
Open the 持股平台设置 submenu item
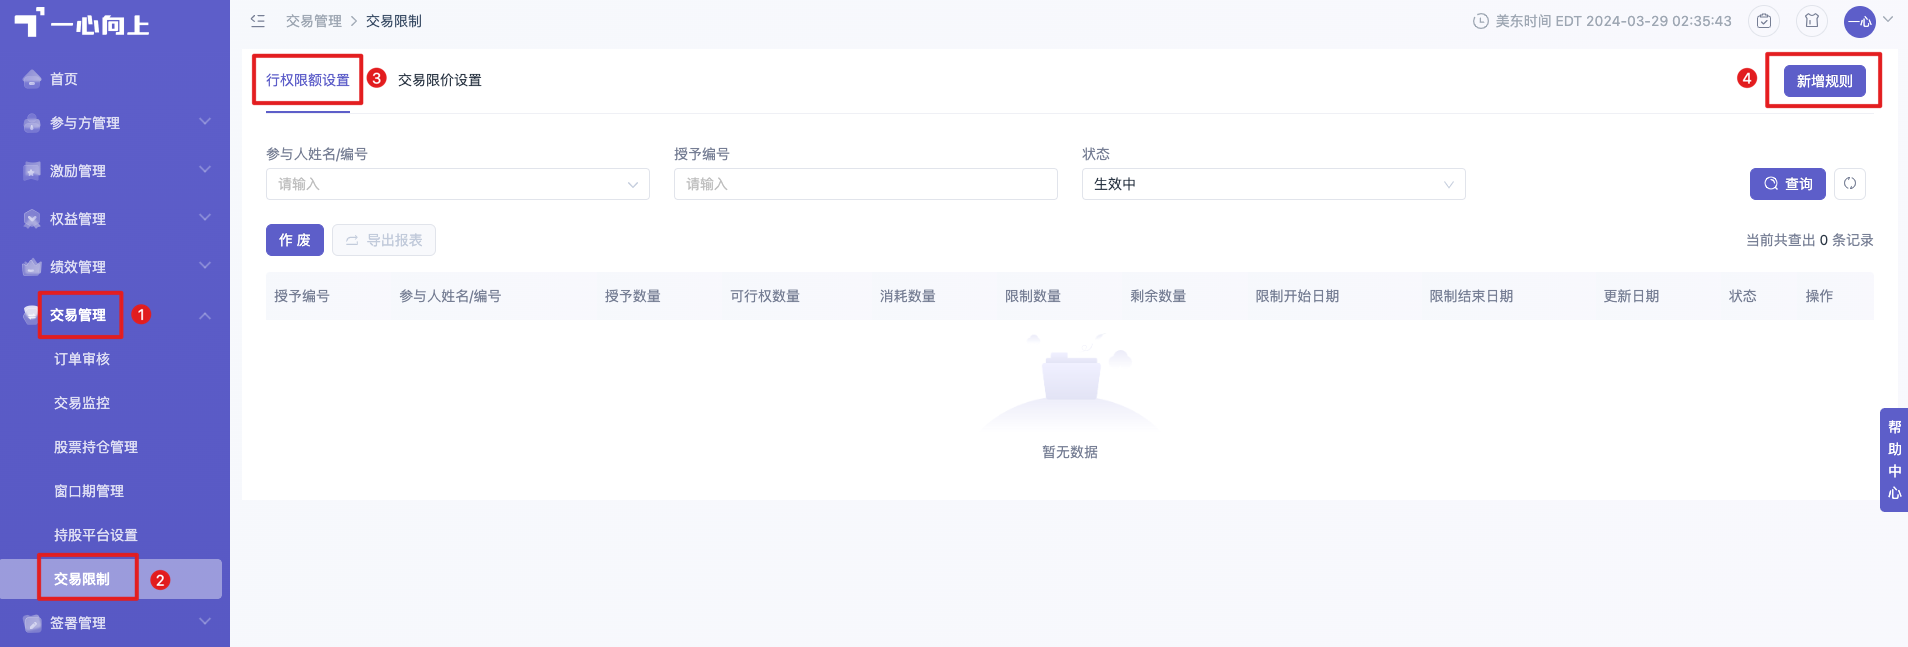coord(96,535)
